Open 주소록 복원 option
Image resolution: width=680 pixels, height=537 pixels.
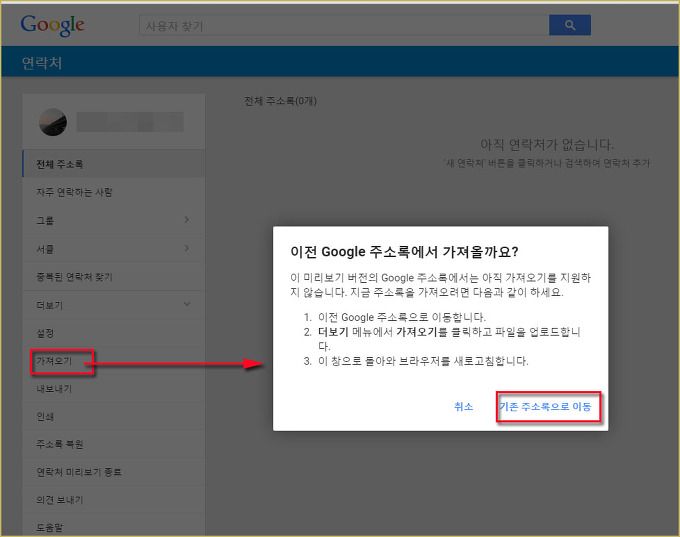(x=114, y=444)
